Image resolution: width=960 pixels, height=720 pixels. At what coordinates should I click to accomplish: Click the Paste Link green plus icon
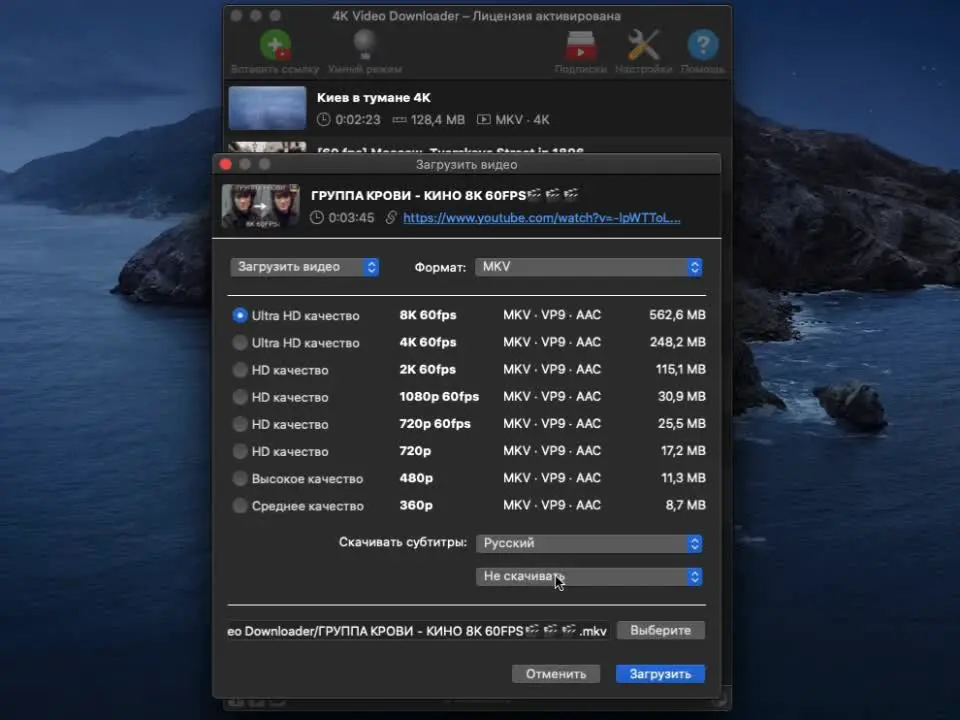275,46
